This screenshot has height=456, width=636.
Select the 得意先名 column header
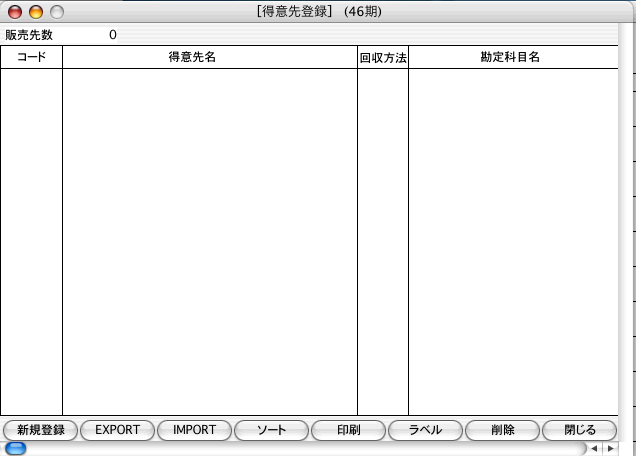pos(210,58)
